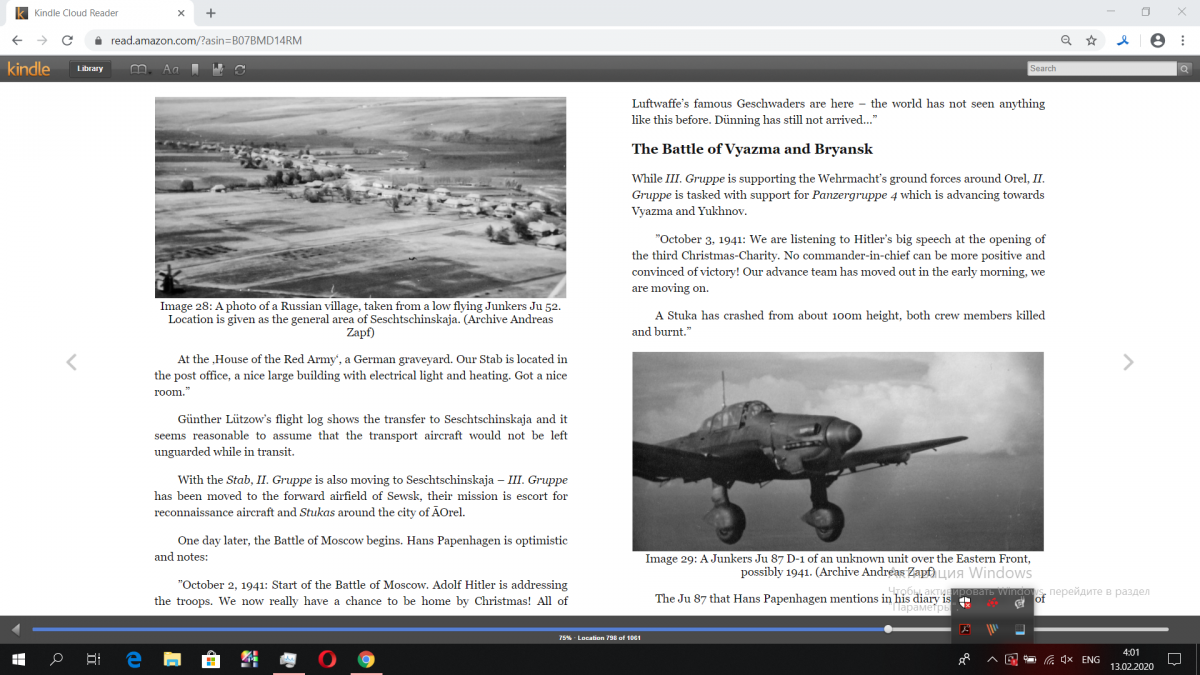This screenshot has height=675, width=1200.
Task: Bookmark this page with the star icon
Action: (x=1091, y=40)
